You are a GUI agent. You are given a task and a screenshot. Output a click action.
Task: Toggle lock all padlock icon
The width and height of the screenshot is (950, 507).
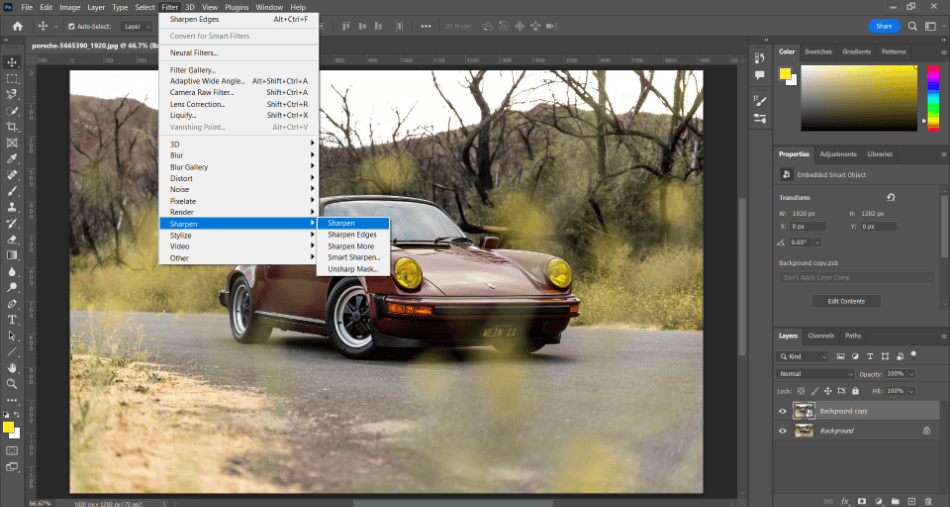coord(855,391)
